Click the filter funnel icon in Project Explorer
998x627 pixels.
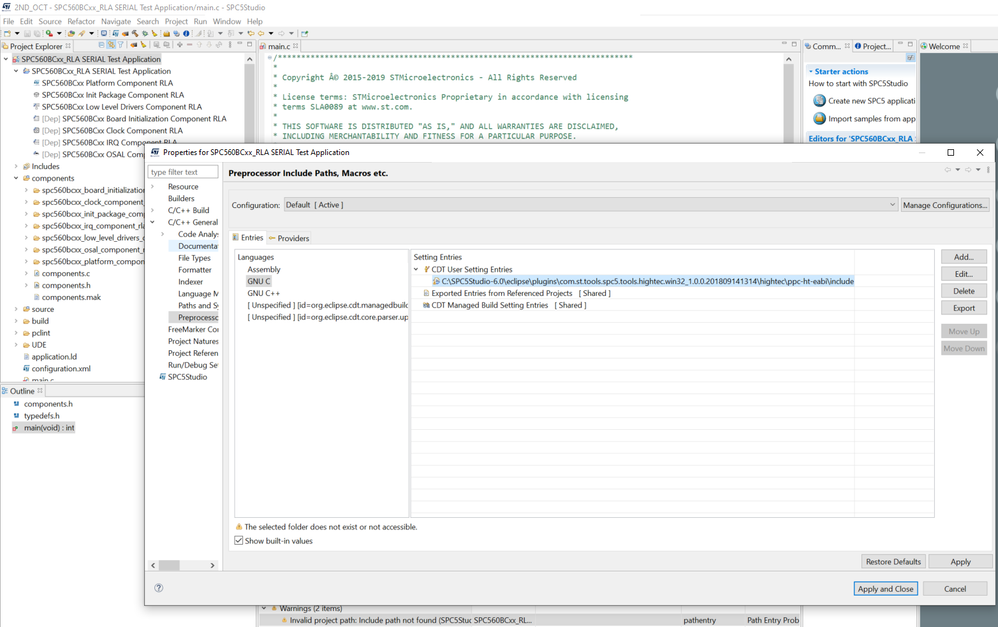[x=120, y=45]
